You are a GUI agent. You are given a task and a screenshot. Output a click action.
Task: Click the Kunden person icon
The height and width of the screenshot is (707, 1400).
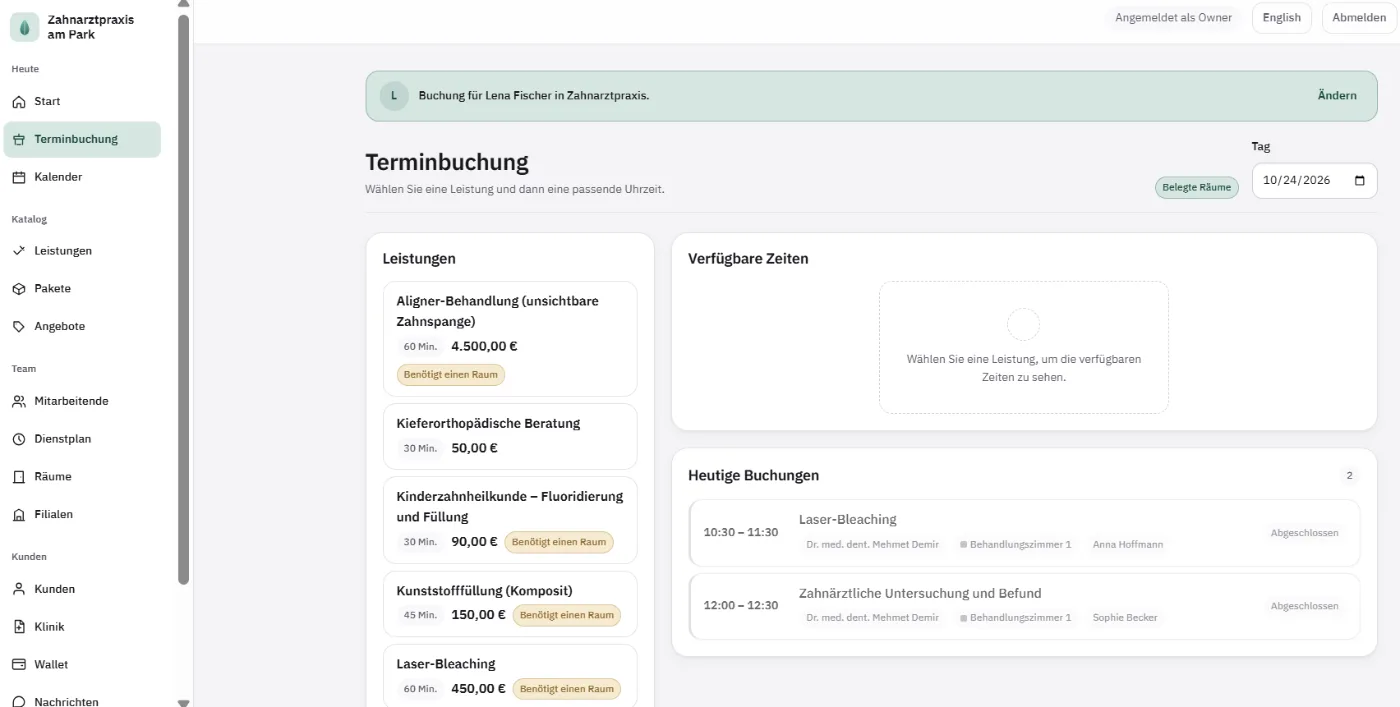point(19,589)
